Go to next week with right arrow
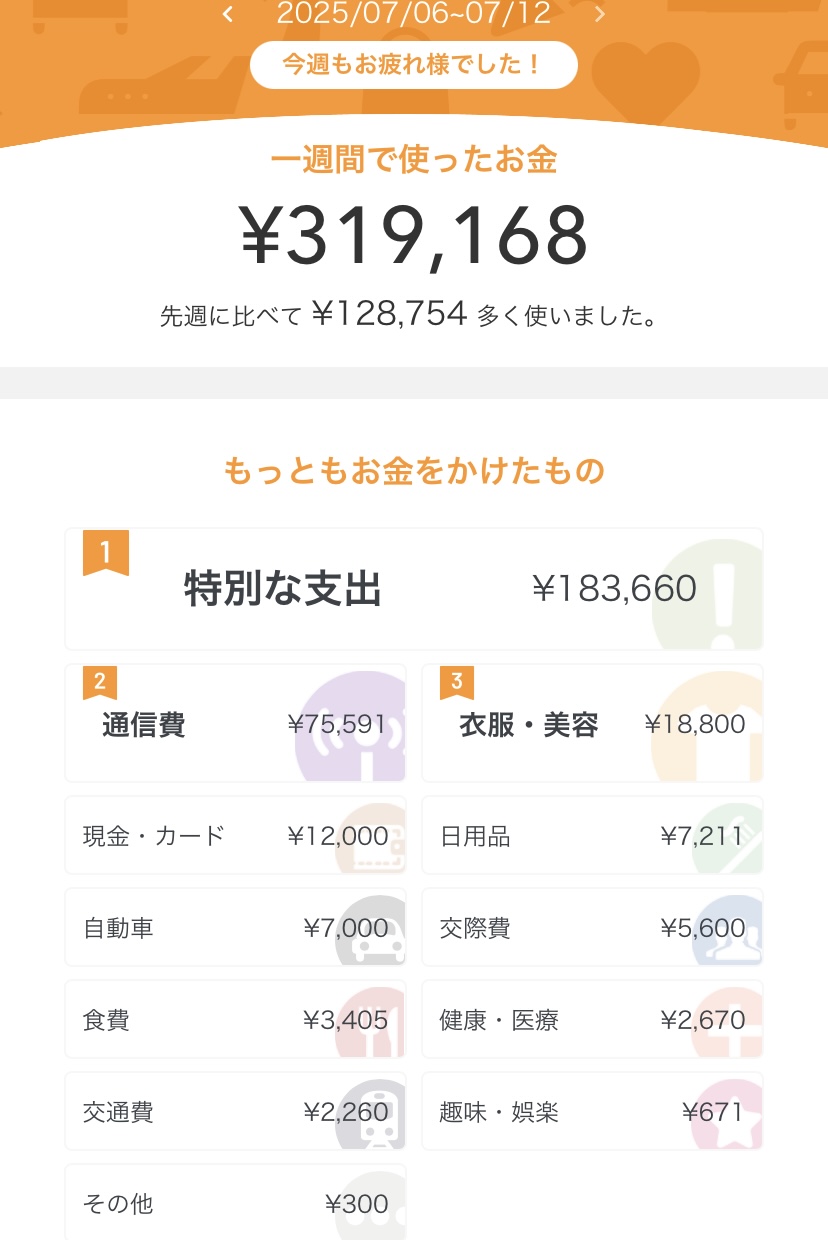Viewport: 828px width, 1240px height. click(600, 14)
